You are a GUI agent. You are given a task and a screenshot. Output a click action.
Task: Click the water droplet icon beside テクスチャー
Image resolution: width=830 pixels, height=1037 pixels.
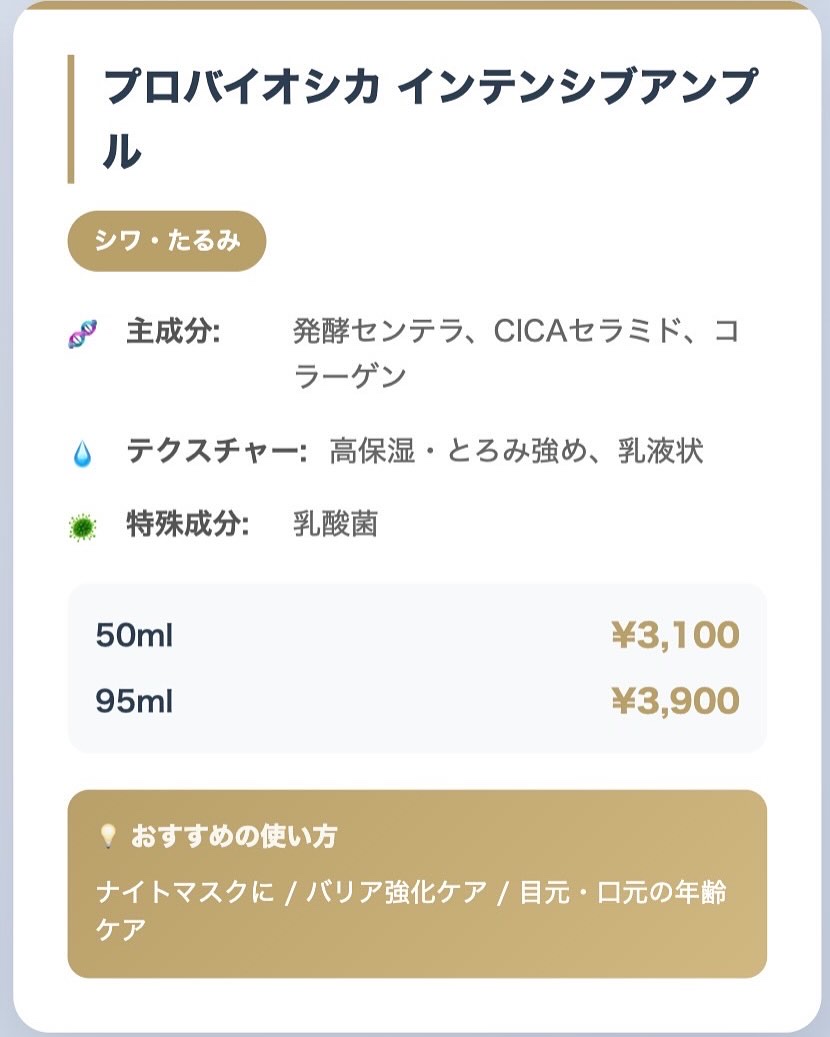82,454
